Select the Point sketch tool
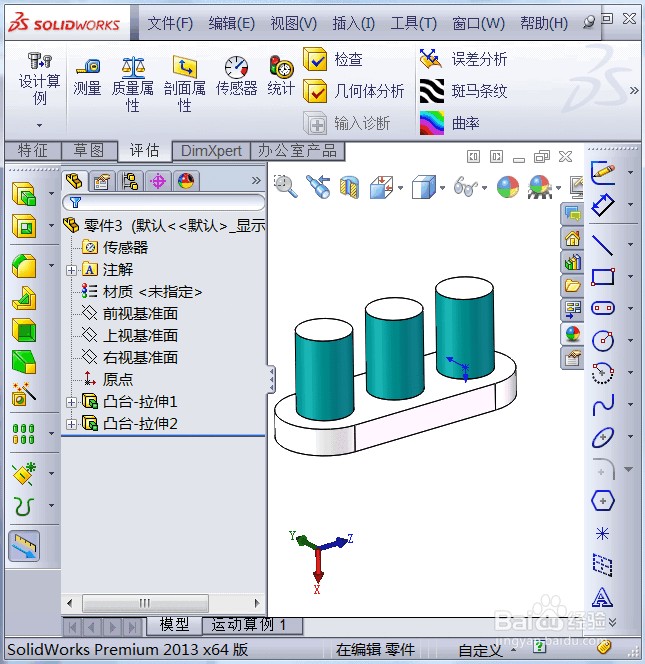Viewport: 645px width, 664px height. (x=602, y=533)
